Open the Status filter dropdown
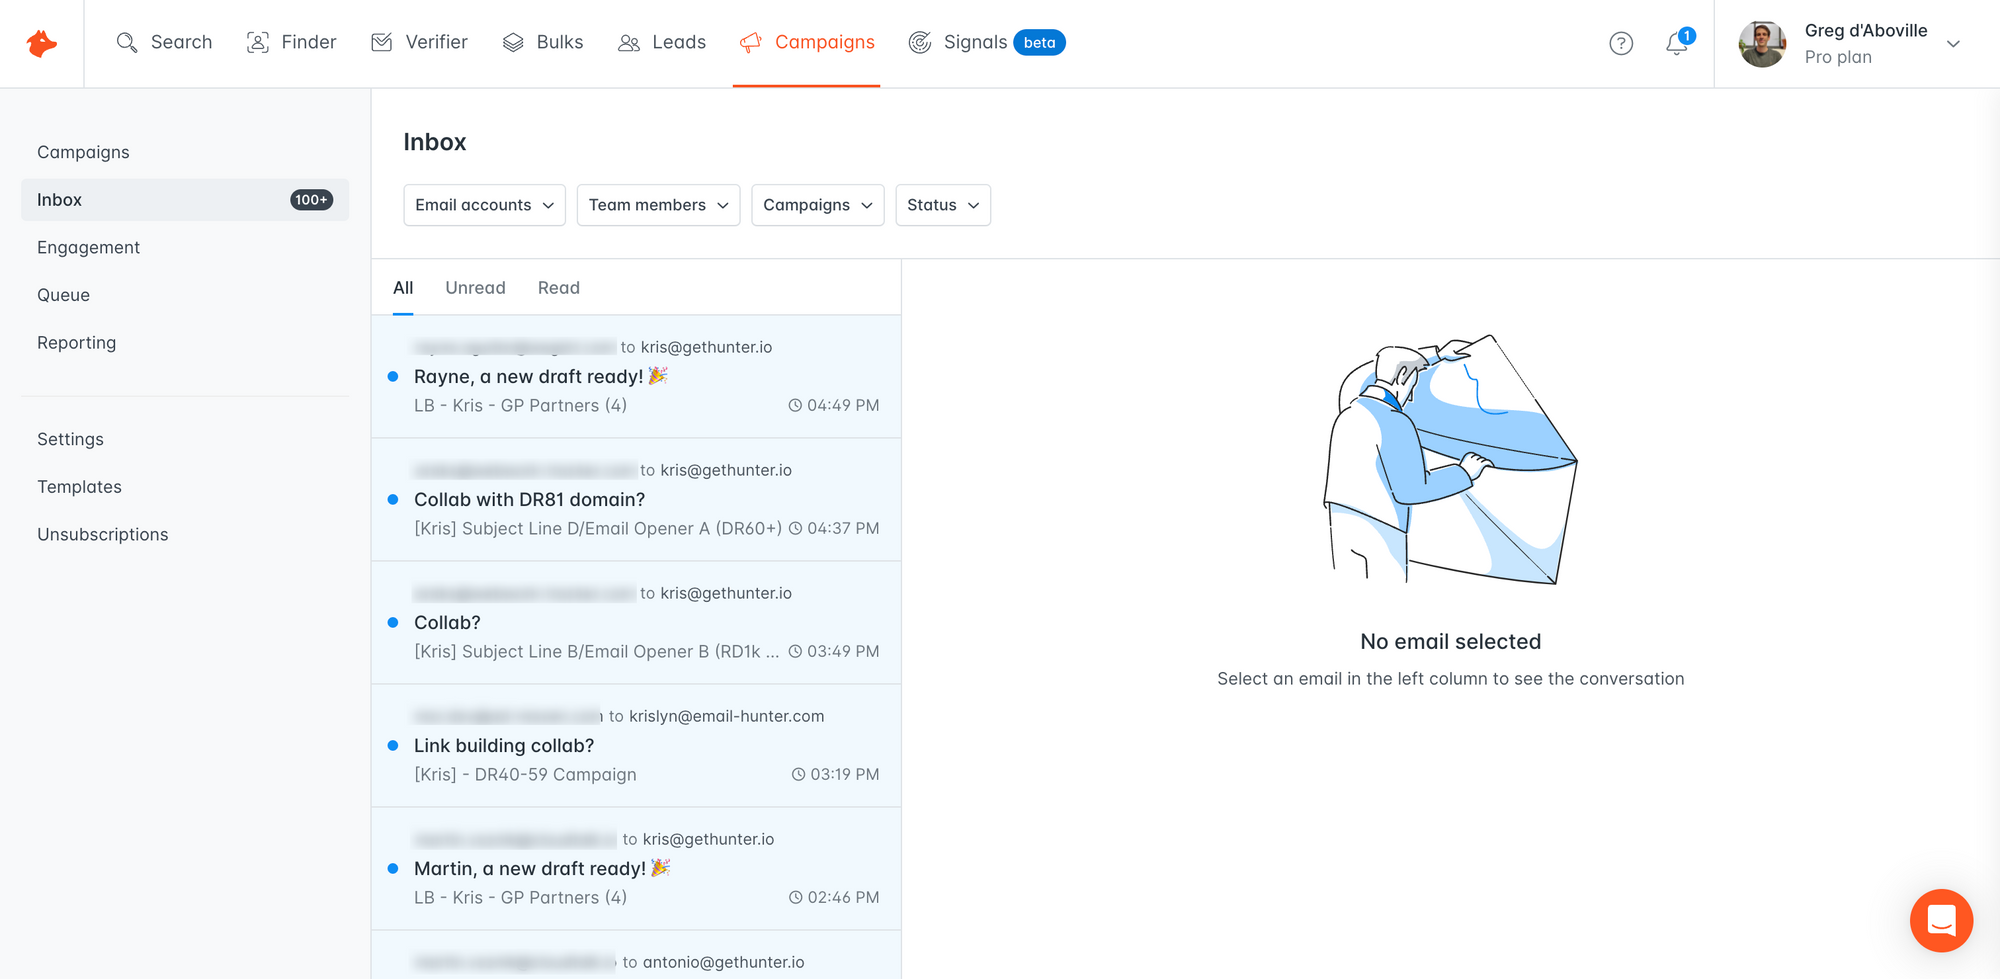 point(943,205)
